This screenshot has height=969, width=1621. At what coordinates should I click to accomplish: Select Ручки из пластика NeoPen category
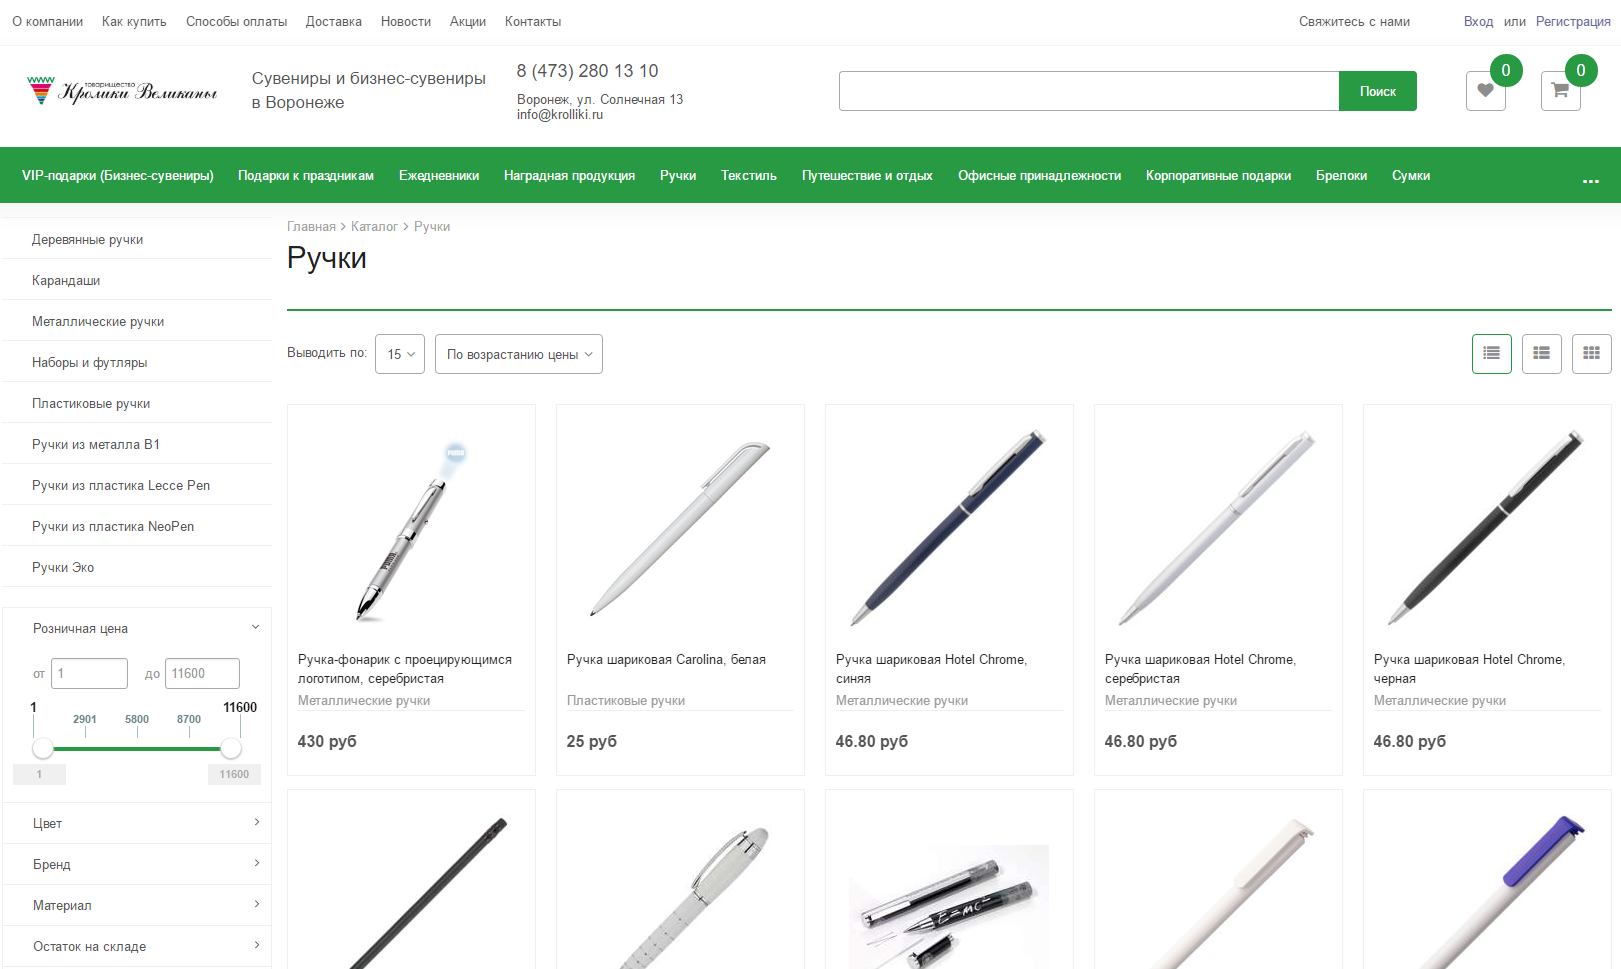(138, 526)
